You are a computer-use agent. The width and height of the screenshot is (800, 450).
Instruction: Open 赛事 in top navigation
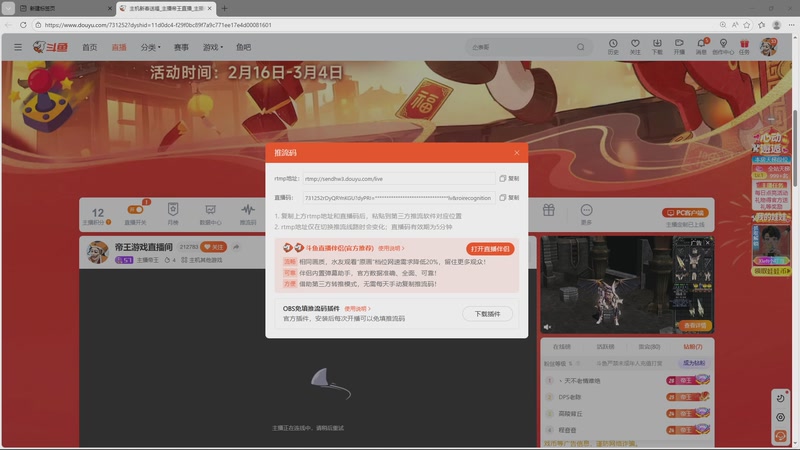click(x=181, y=47)
